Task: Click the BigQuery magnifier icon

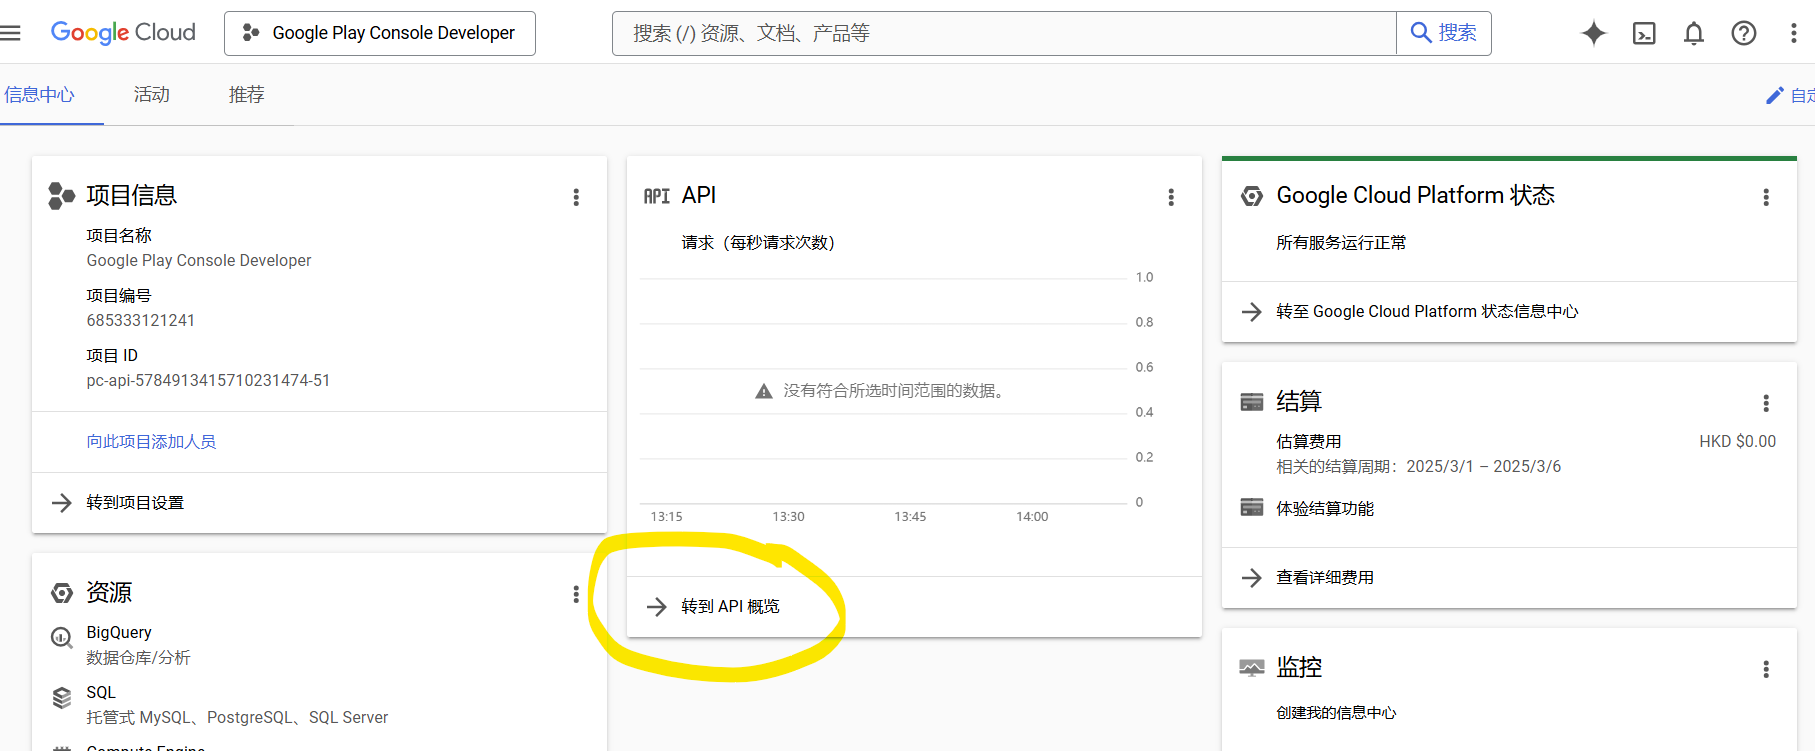Action: [62, 638]
